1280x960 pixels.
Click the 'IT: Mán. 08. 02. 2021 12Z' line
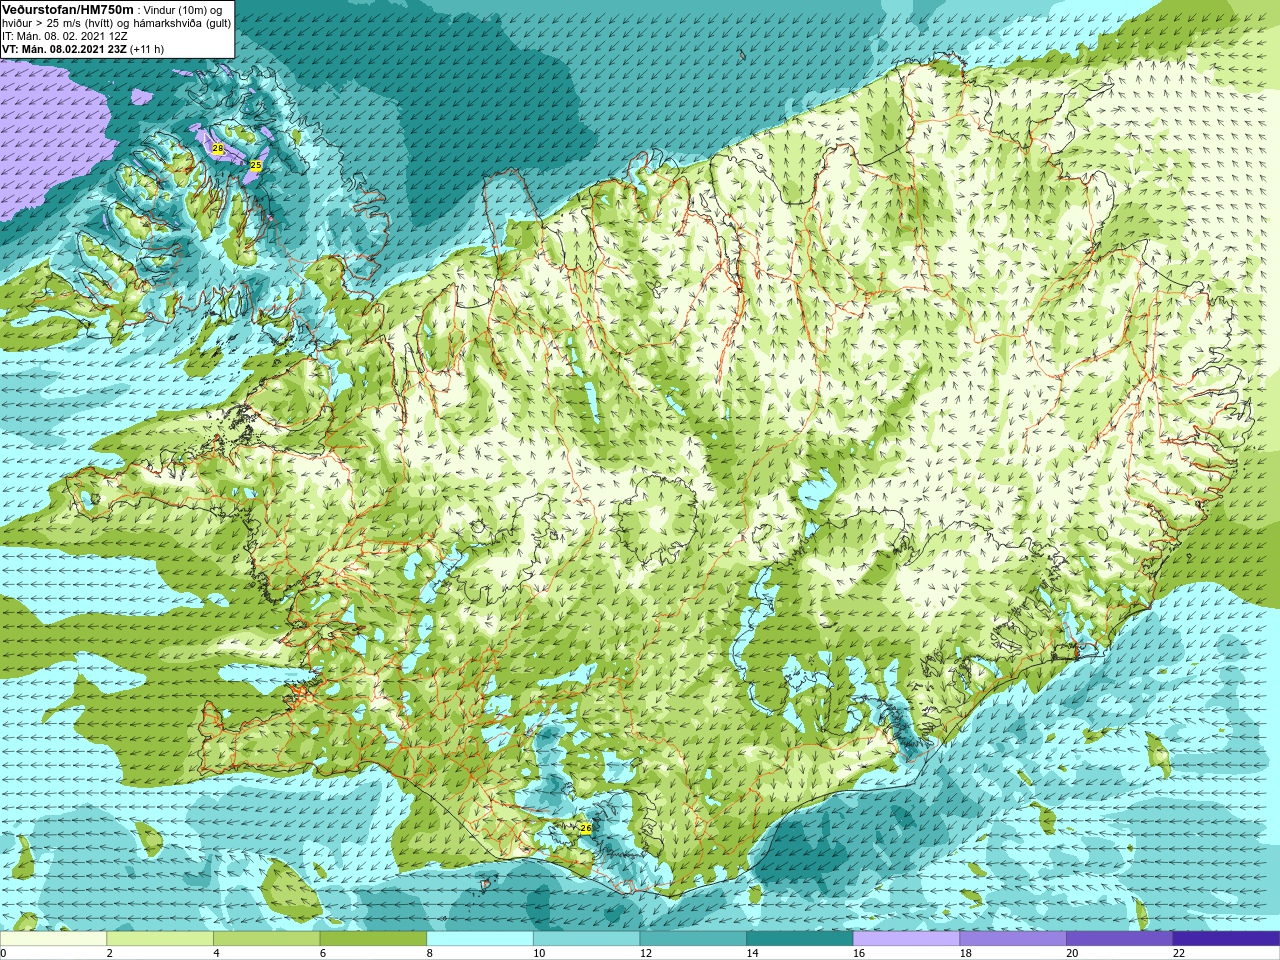65,36
